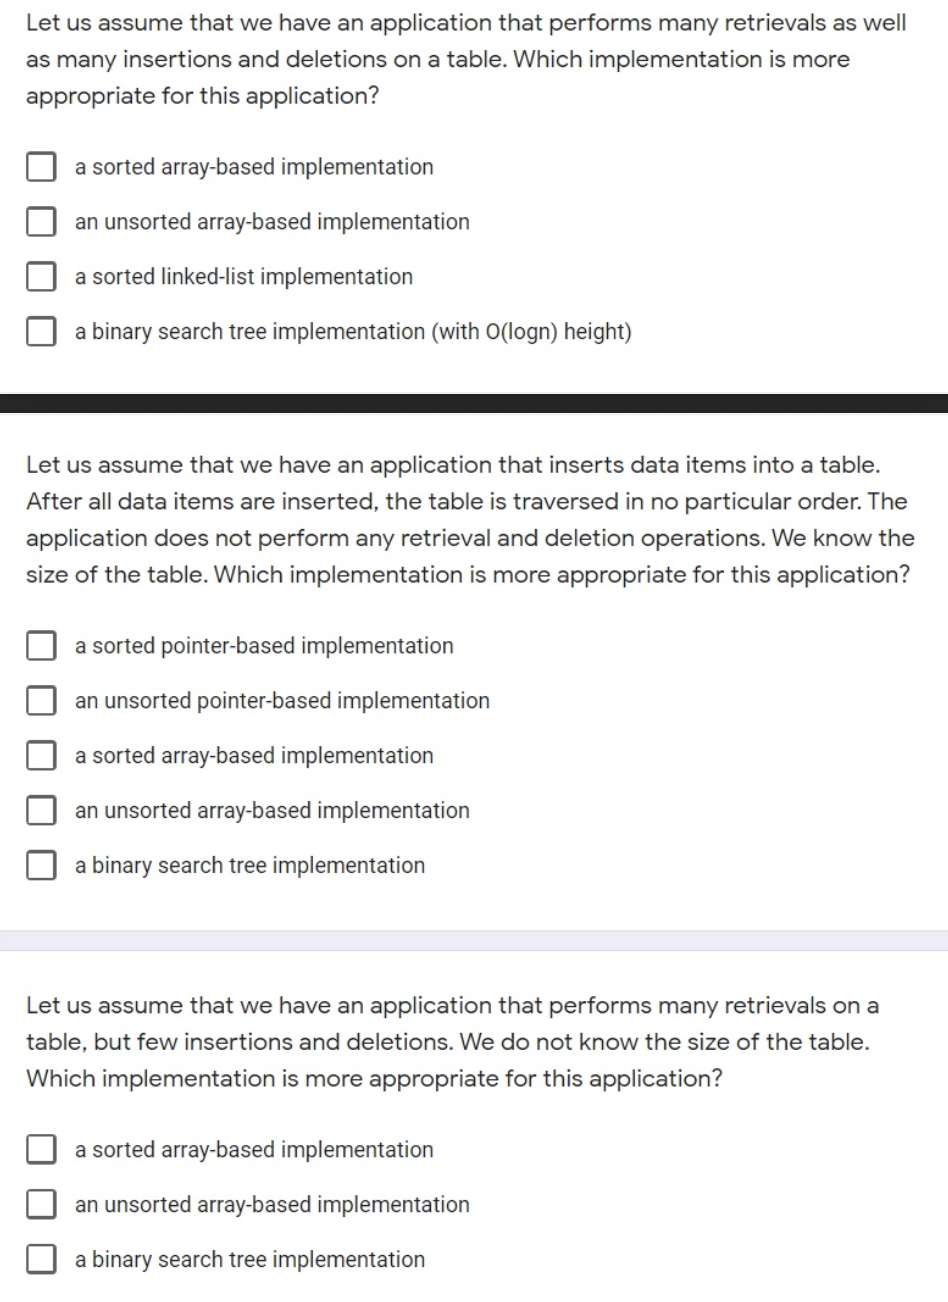Click the label 'a sorted linked-list implementation'
Screen dimensions: 948x1302
[x=243, y=277]
